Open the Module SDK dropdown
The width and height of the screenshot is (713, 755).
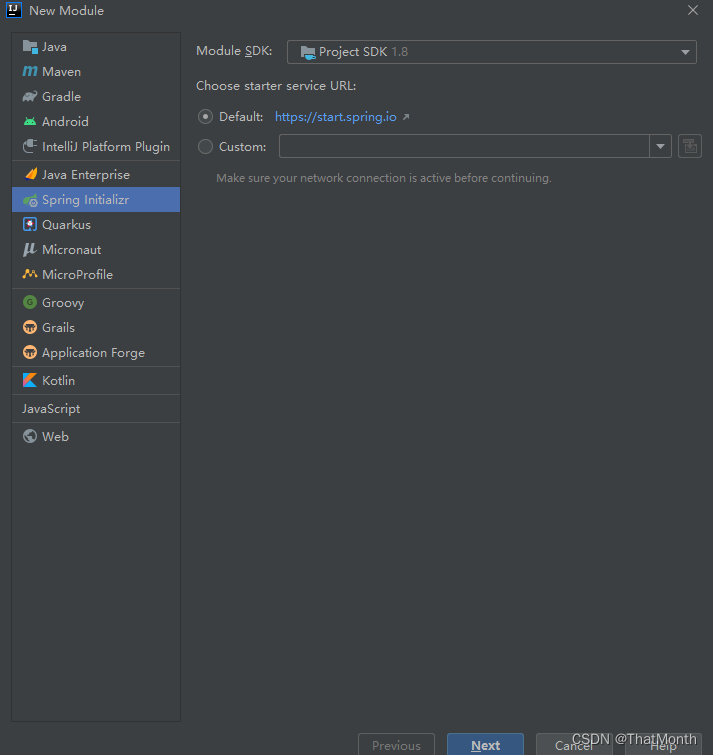pyautogui.click(x=492, y=52)
